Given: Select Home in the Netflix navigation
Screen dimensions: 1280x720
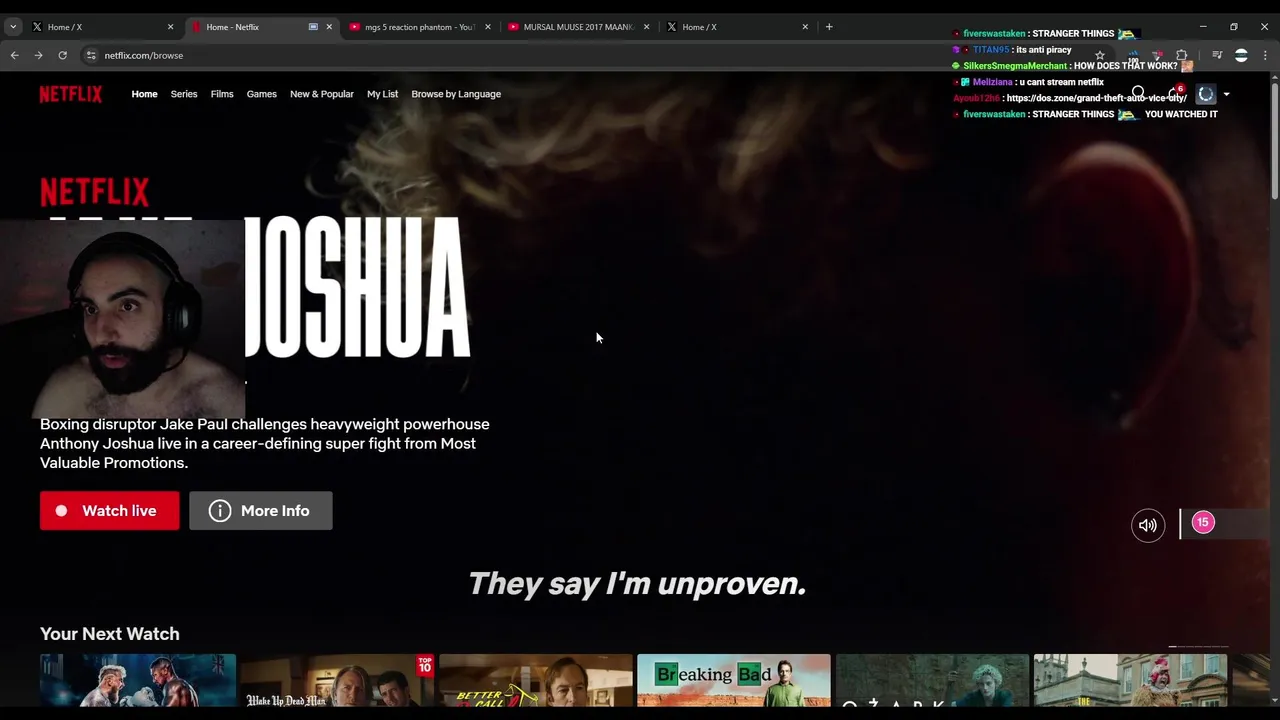Looking at the screenshot, I should (x=144, y=94).
